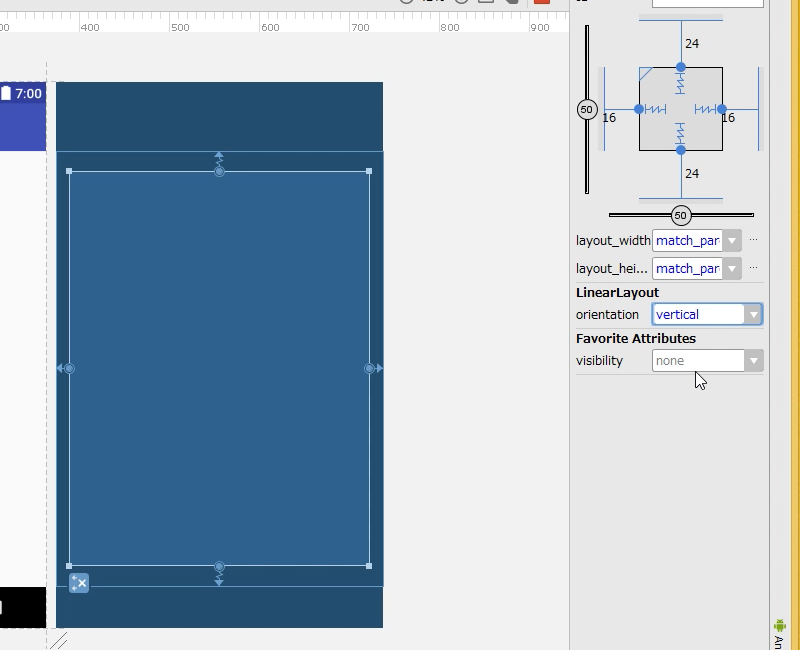The image size is (800, 650).
Task: Click the LinearLayout section heading
Action: point(617,292)
